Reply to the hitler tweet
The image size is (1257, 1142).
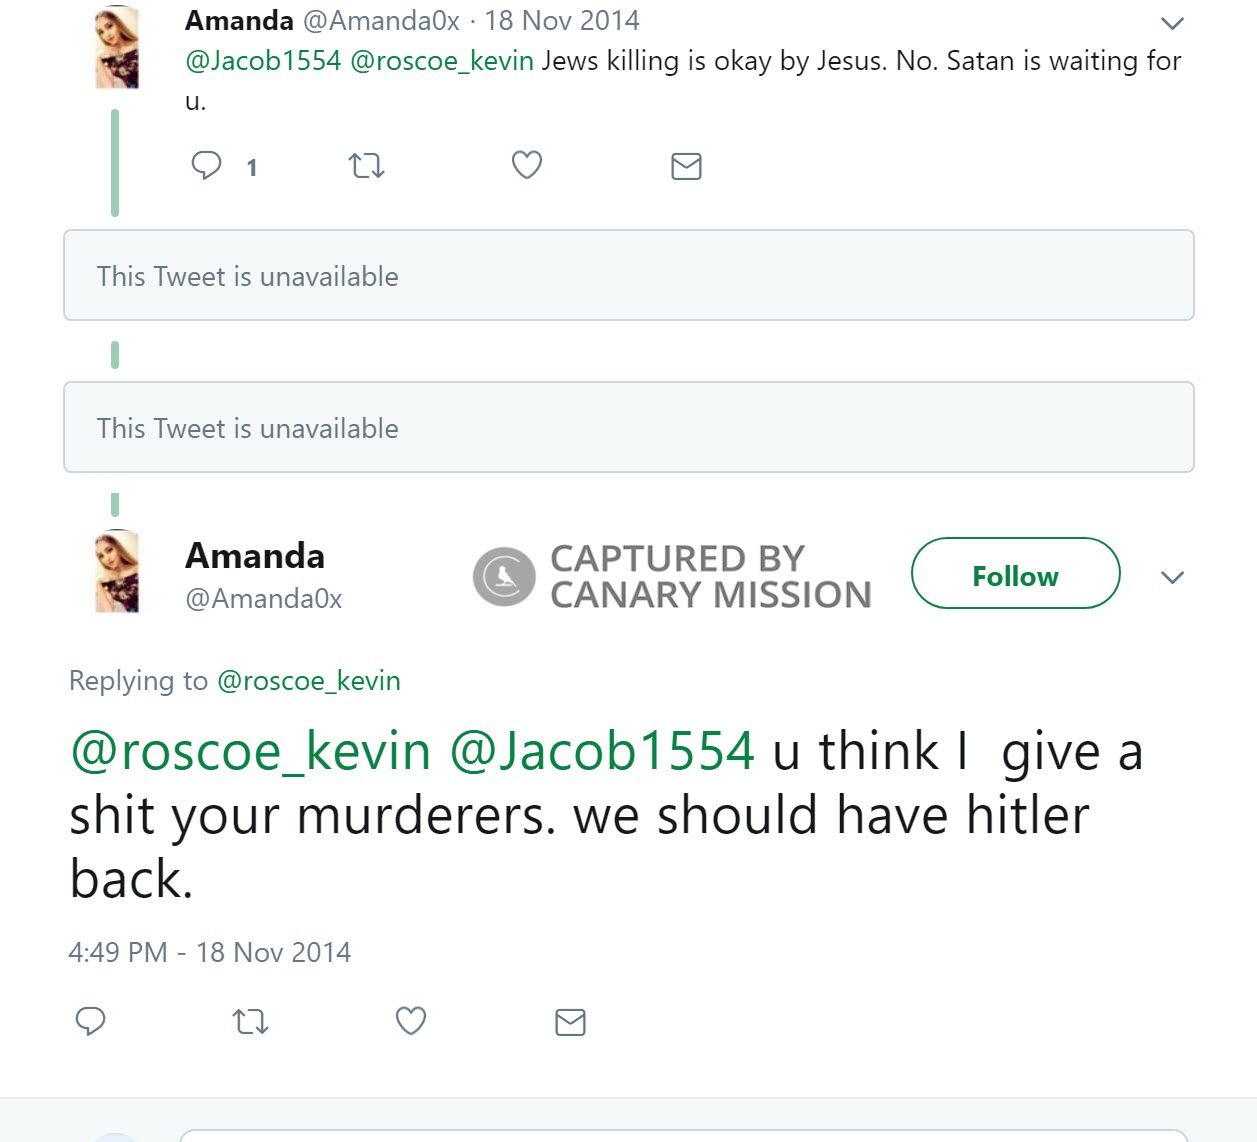(92, 1022)
